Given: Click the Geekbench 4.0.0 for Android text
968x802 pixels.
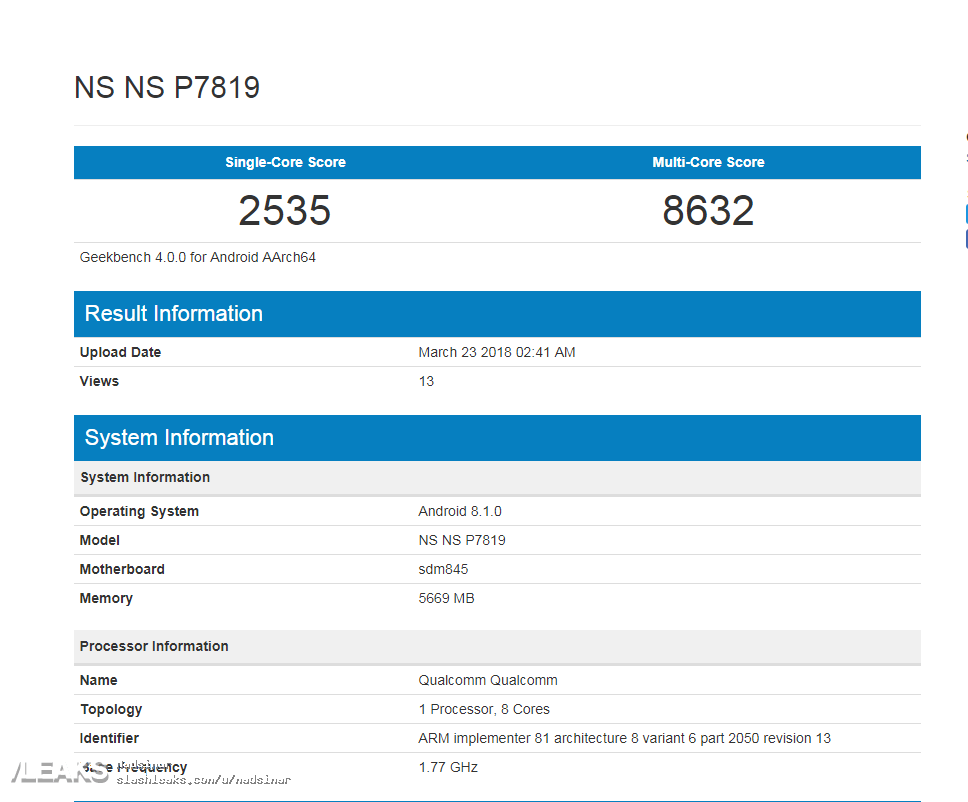Looking at the screenshot, I should click(198, 257).
